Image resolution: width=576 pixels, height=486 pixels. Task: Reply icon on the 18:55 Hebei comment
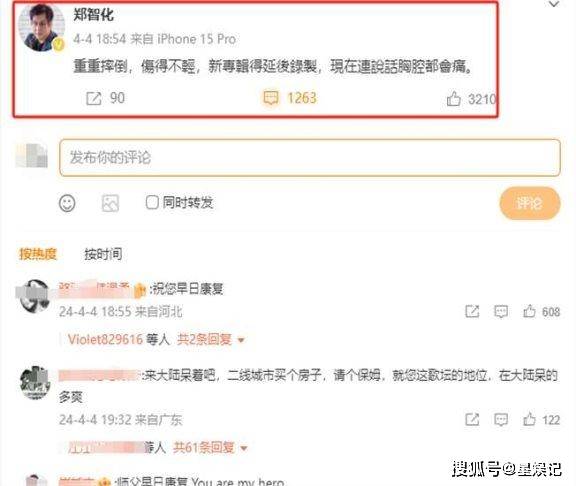[x=501, y=311]
